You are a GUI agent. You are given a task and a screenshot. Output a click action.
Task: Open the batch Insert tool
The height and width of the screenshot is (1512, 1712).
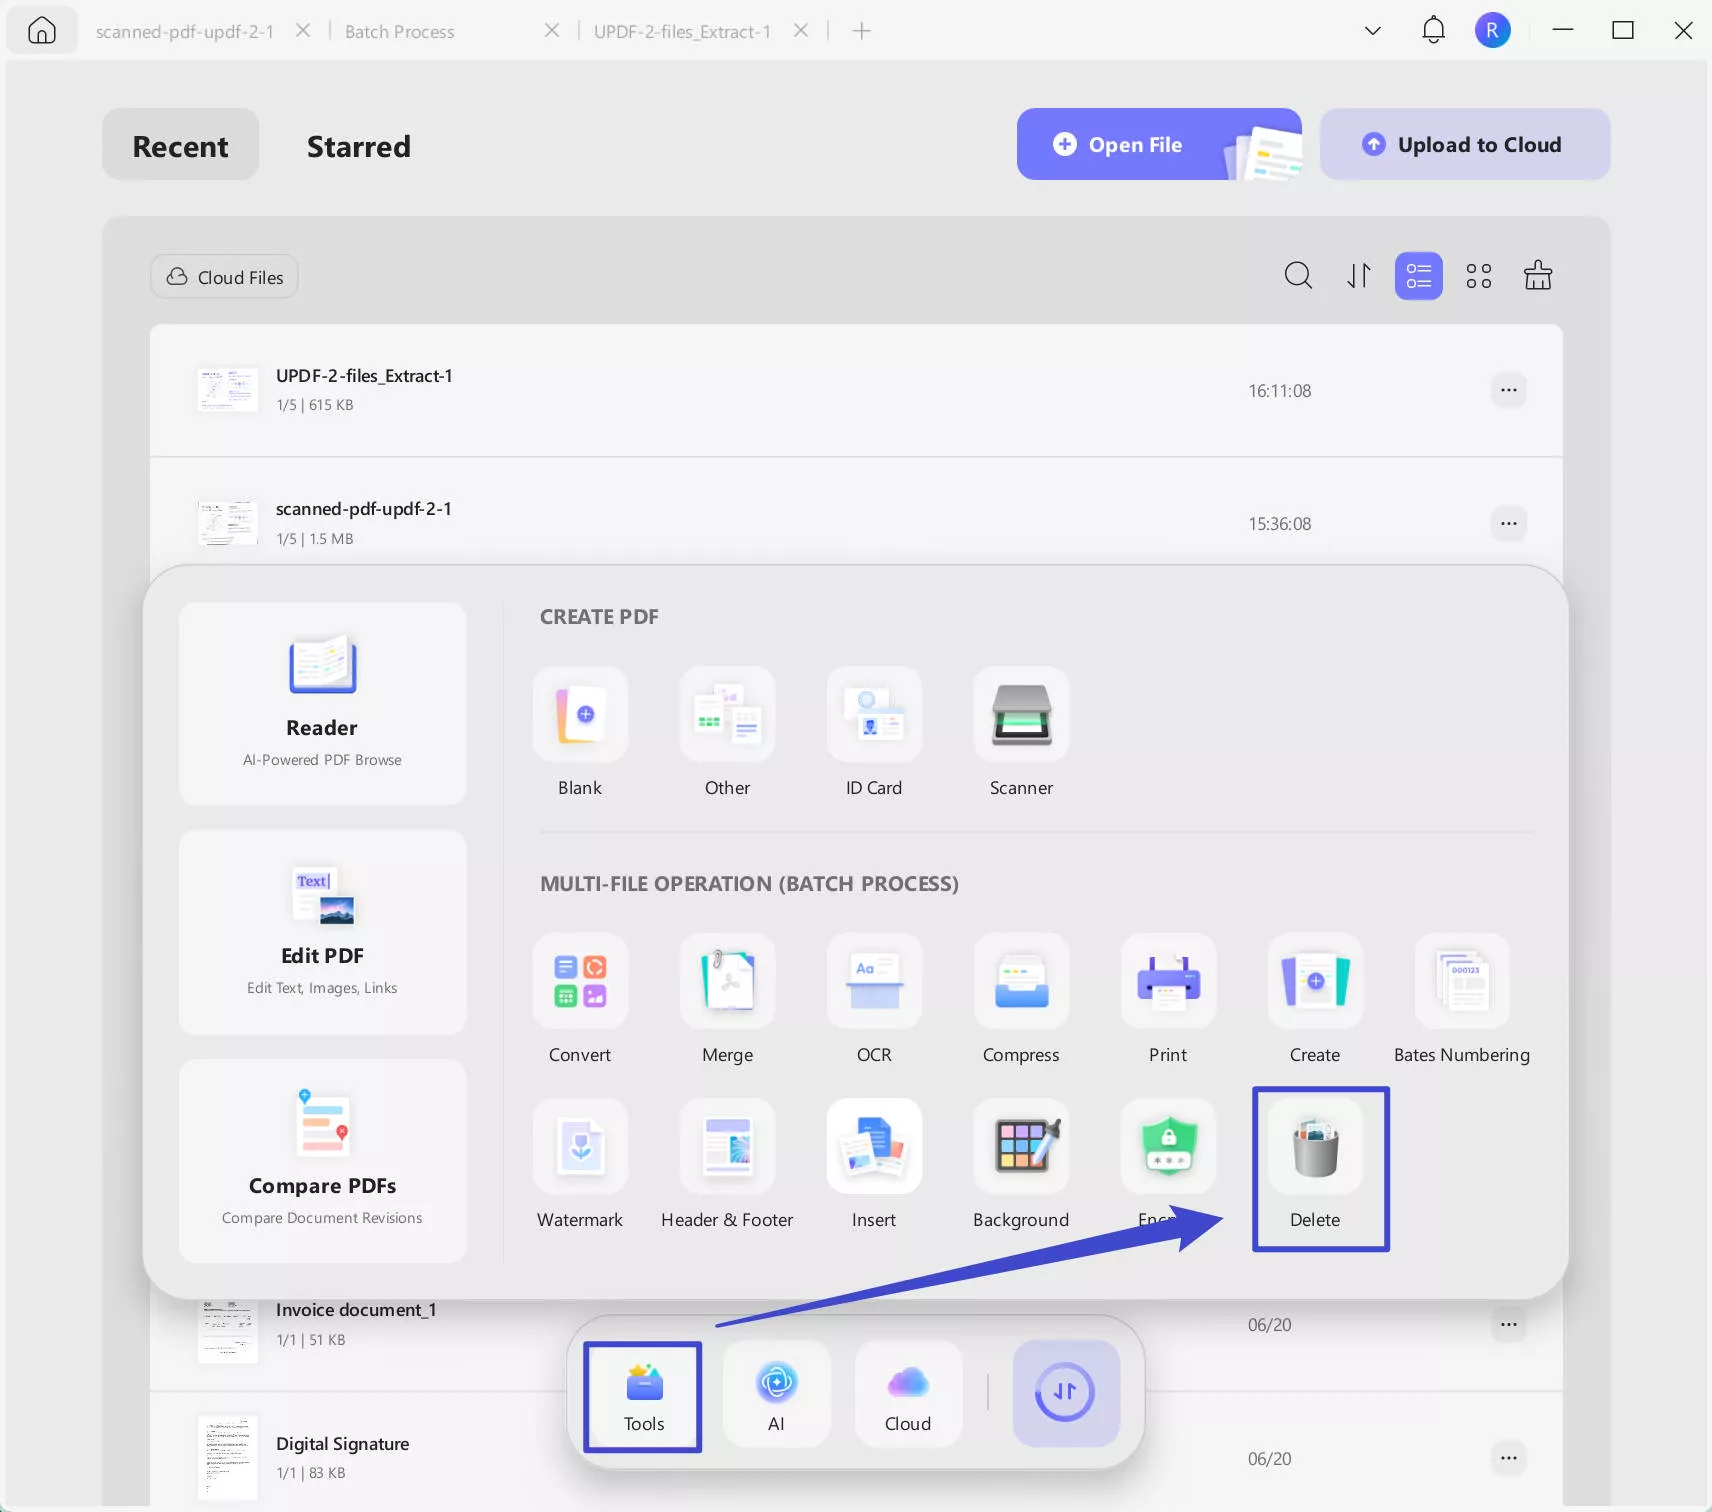coord(874,1146)
